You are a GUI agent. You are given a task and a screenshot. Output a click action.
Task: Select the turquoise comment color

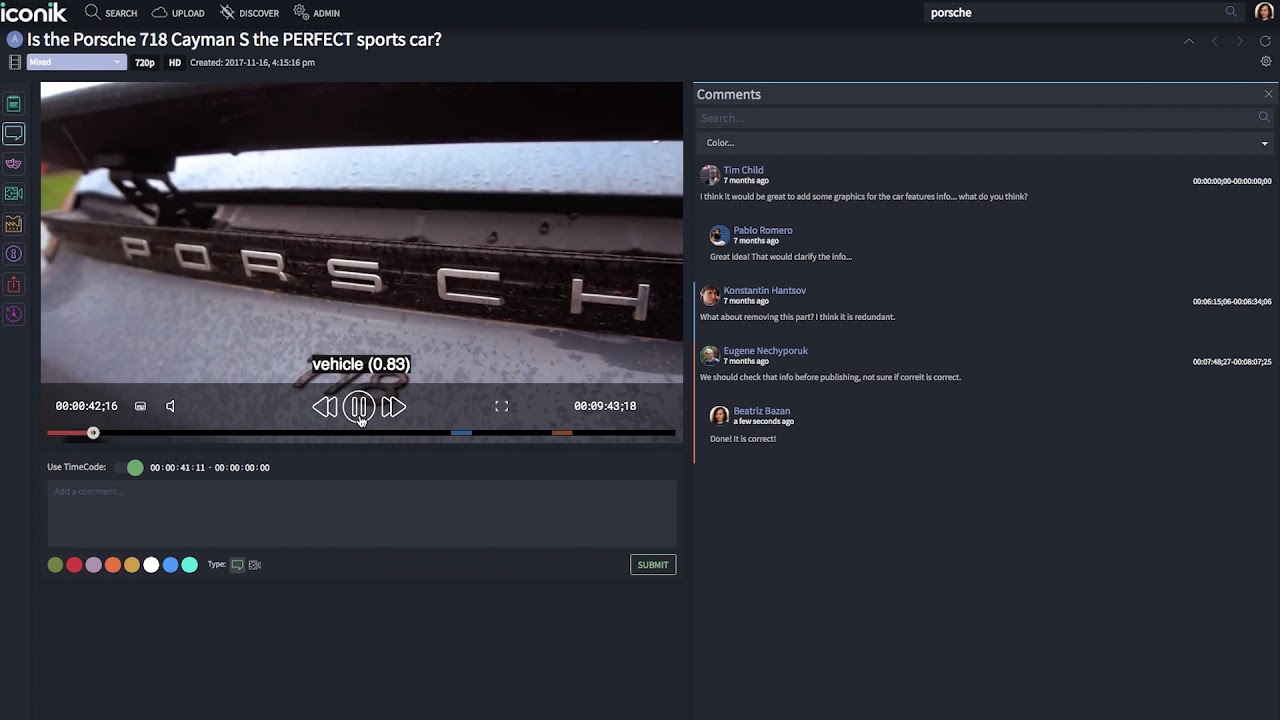tap(189, 565)
